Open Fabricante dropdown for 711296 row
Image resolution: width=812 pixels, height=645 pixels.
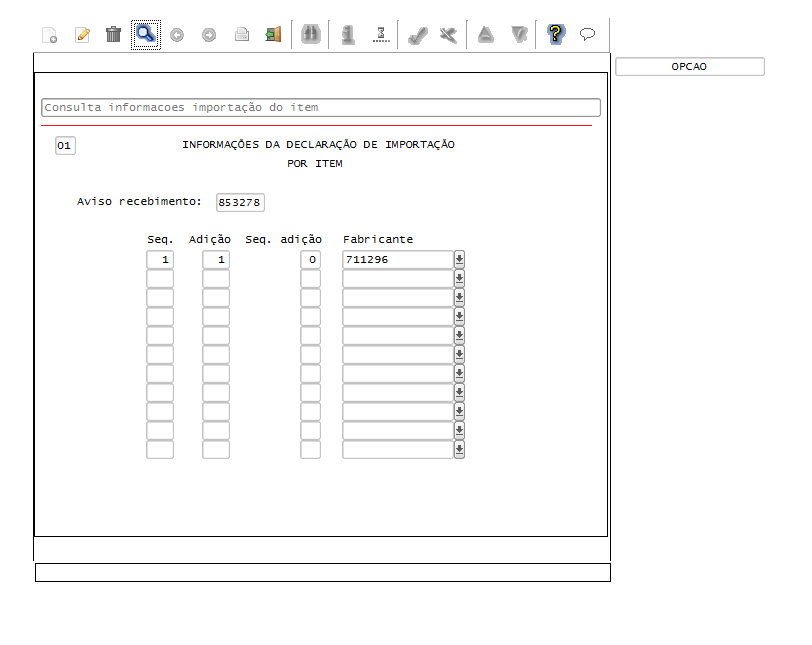(459, 259)
